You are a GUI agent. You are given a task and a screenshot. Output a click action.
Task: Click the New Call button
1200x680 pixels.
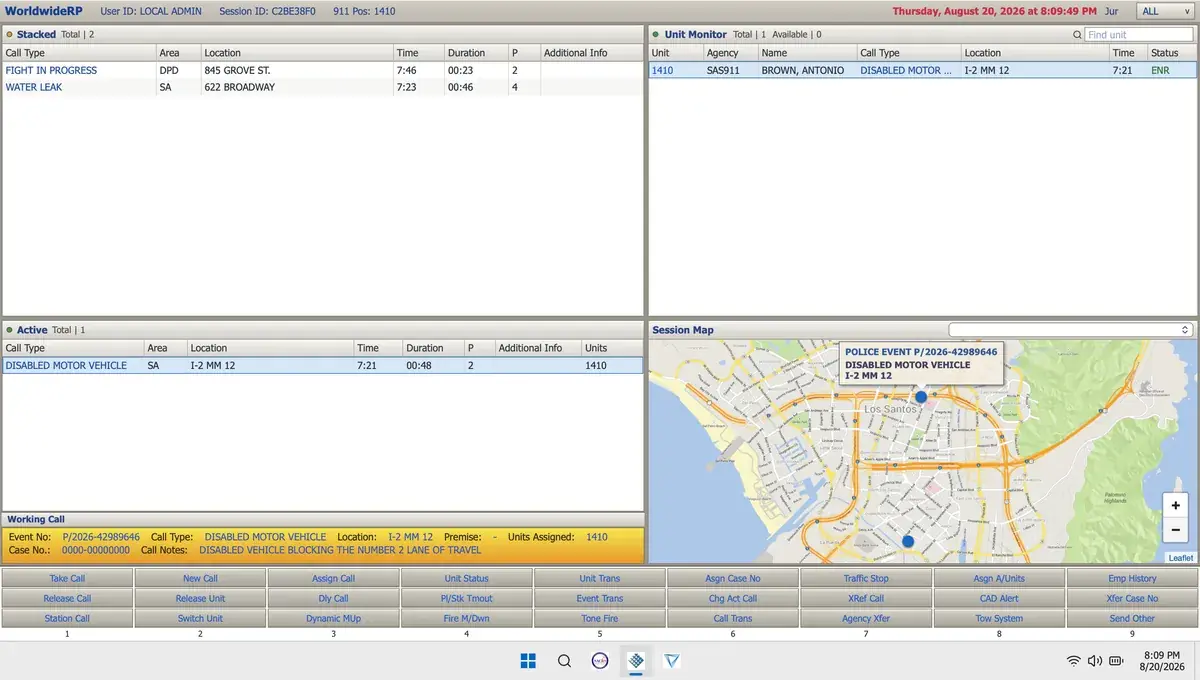(x=200, y=578)
